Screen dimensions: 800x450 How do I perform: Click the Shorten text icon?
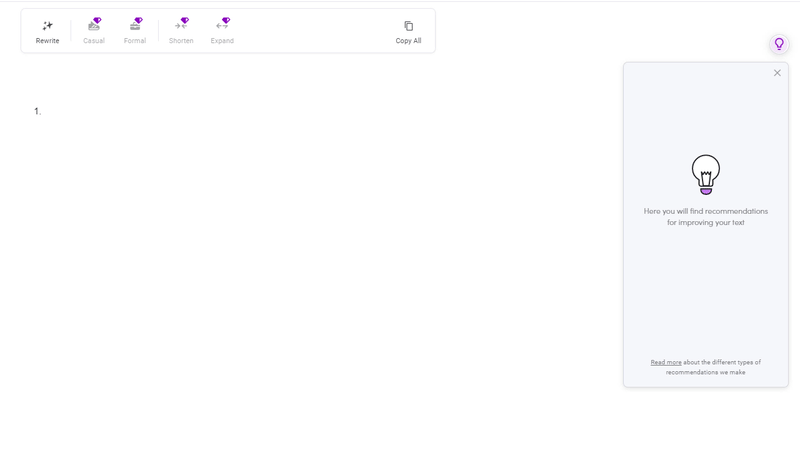(x=179, y=27)
